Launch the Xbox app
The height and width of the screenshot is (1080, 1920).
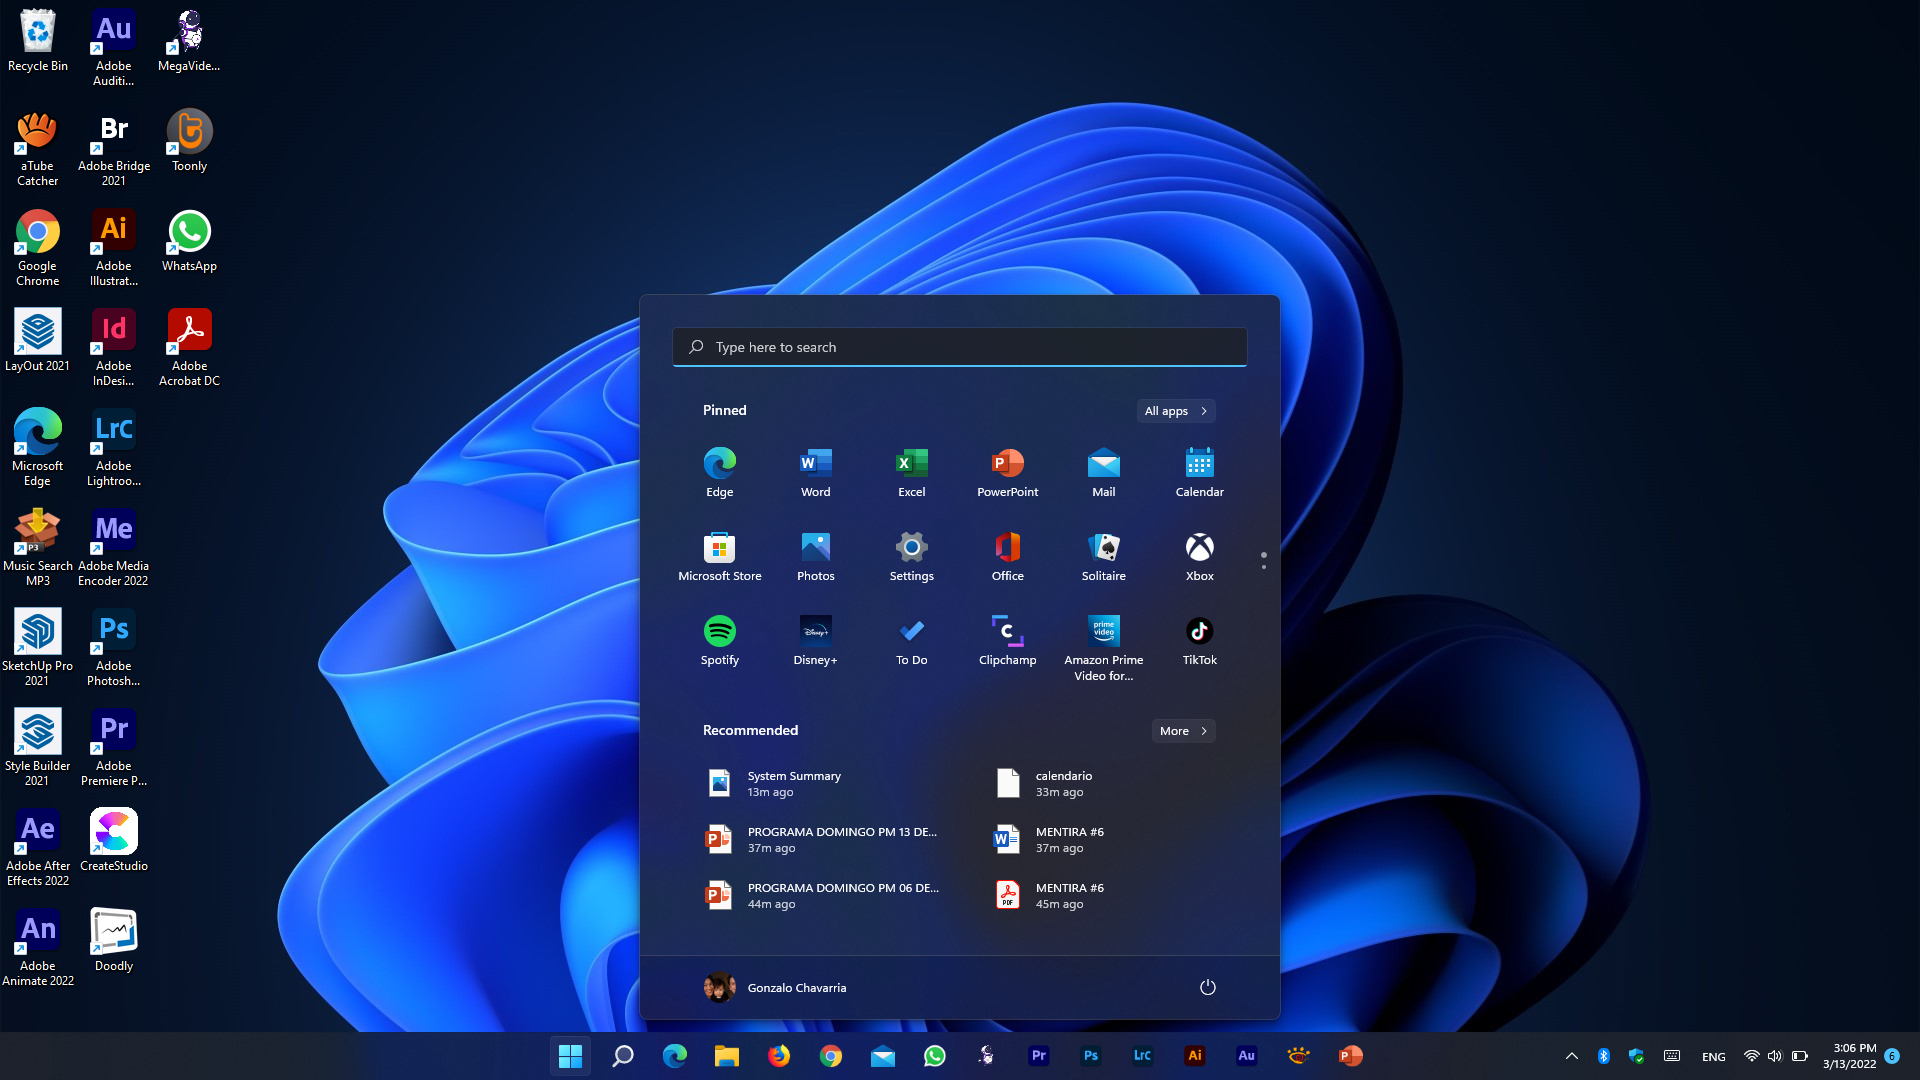coord(1199,556)
